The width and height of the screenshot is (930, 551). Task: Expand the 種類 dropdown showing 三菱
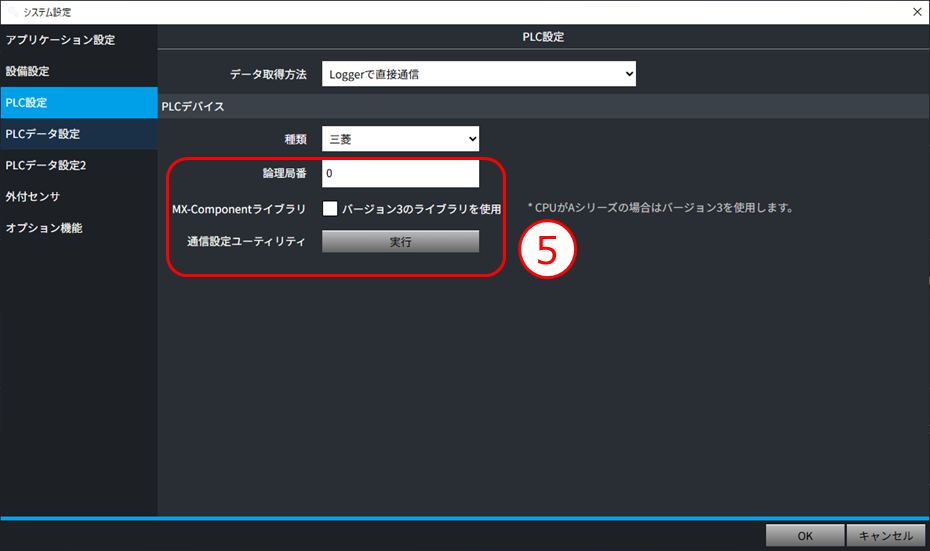click(x=400, y=139)
